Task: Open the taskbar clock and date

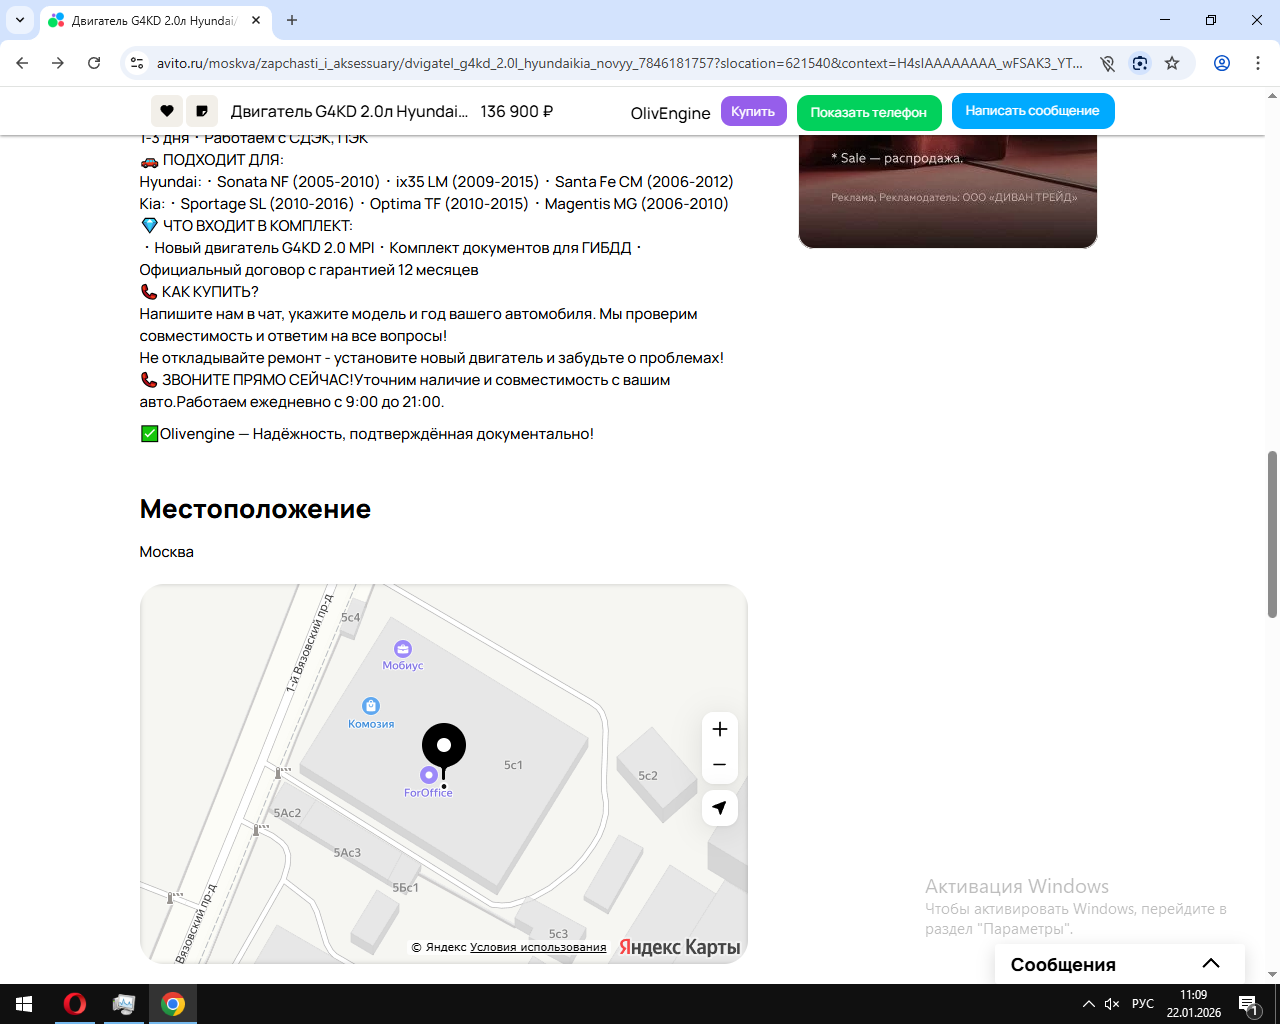Action: point(1193,1004)
